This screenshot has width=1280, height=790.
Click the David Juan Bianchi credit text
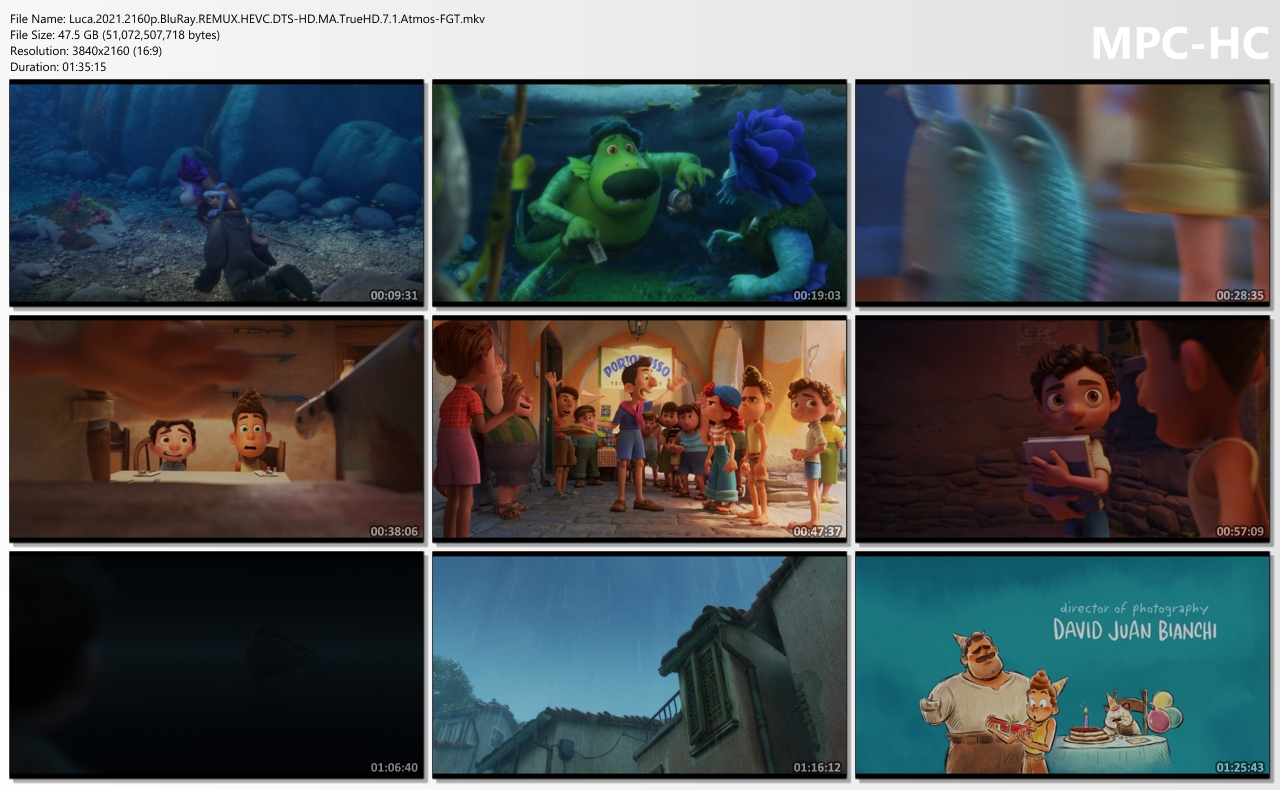tap(1135, 631)
